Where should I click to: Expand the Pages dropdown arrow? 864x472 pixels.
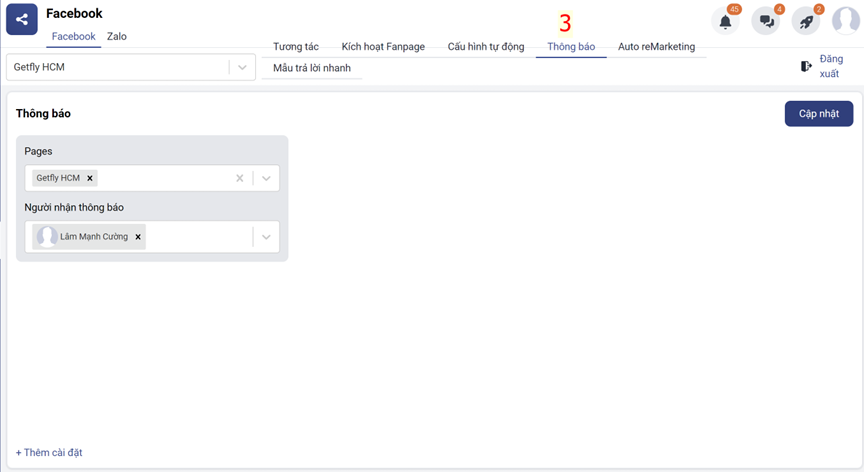pyautogui.click(x=266, y=178)
